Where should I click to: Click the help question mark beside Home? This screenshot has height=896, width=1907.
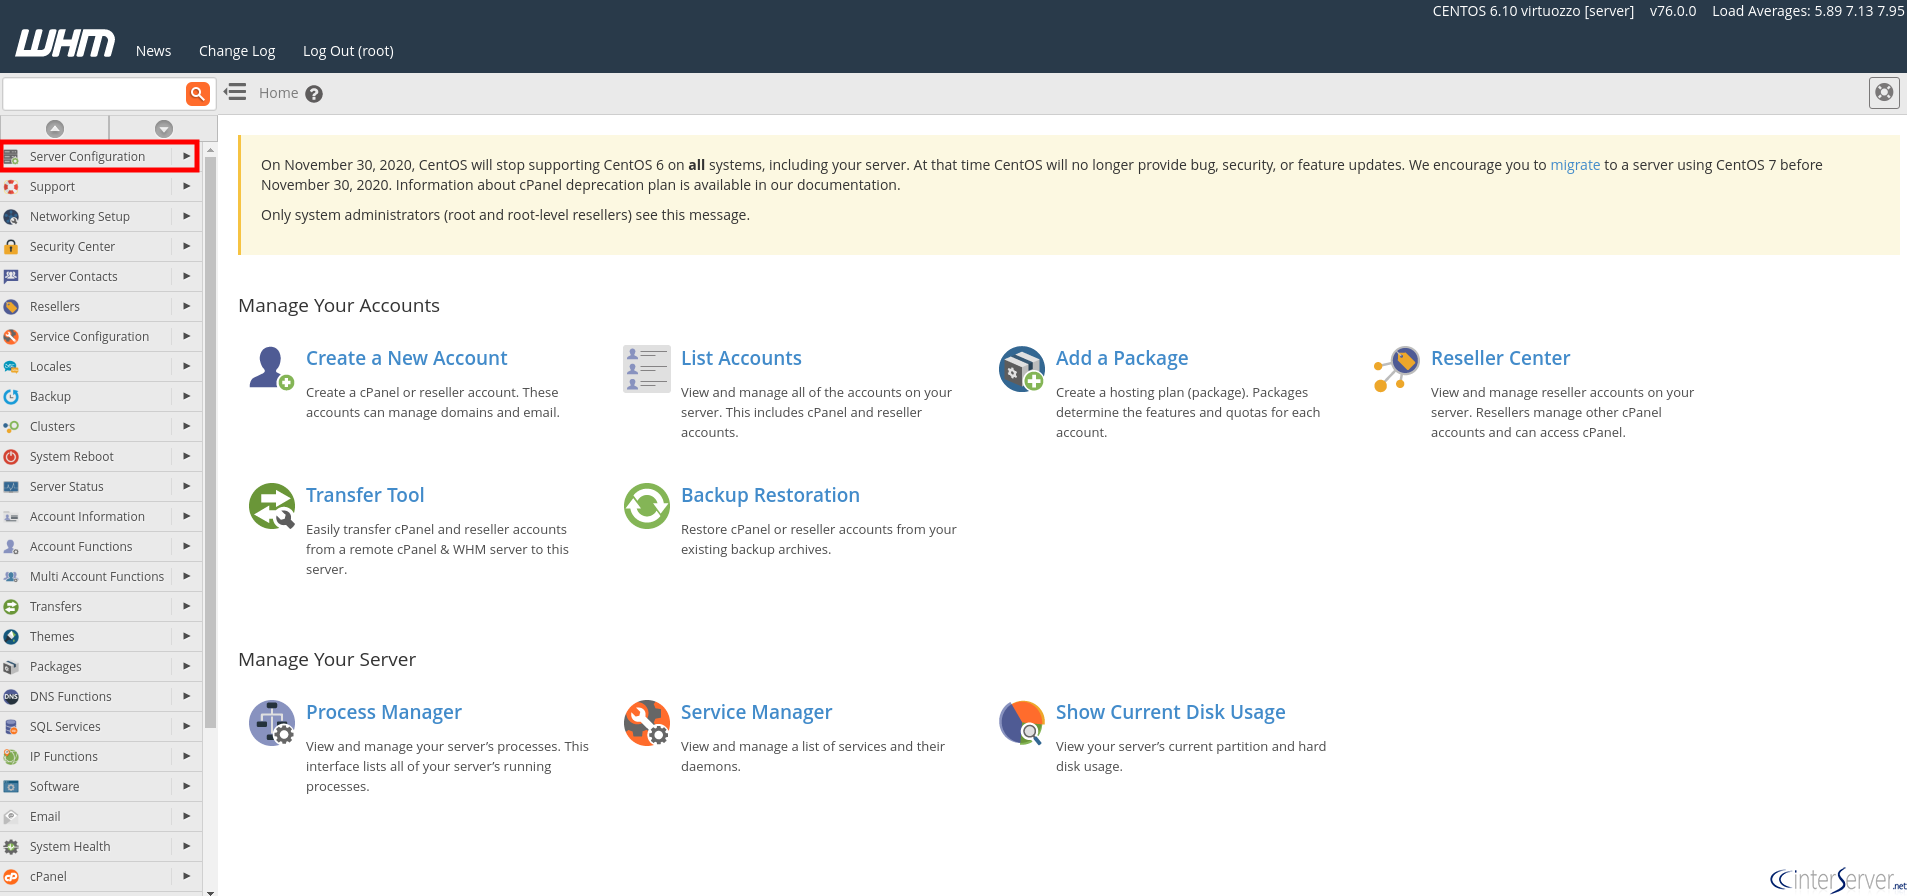tap(314, 94)
